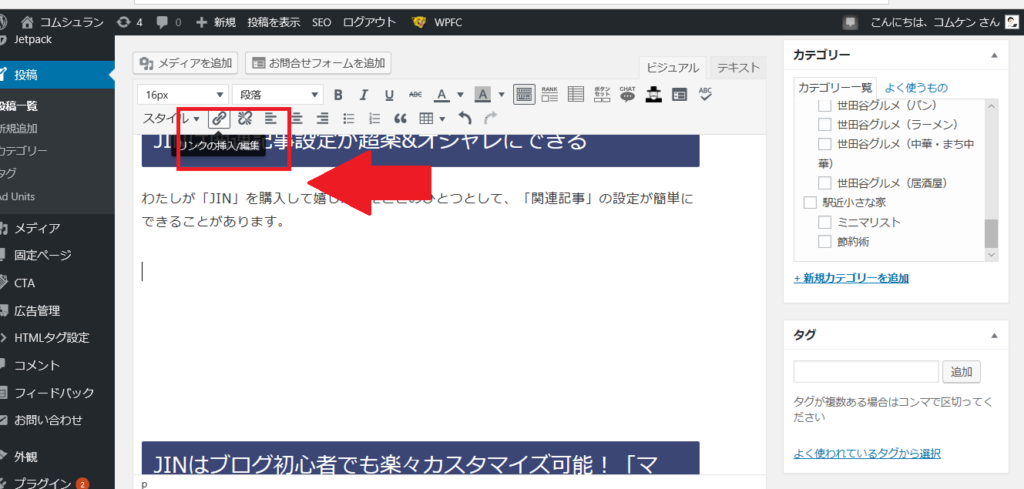Insert a numbered list

click(374, 118)
